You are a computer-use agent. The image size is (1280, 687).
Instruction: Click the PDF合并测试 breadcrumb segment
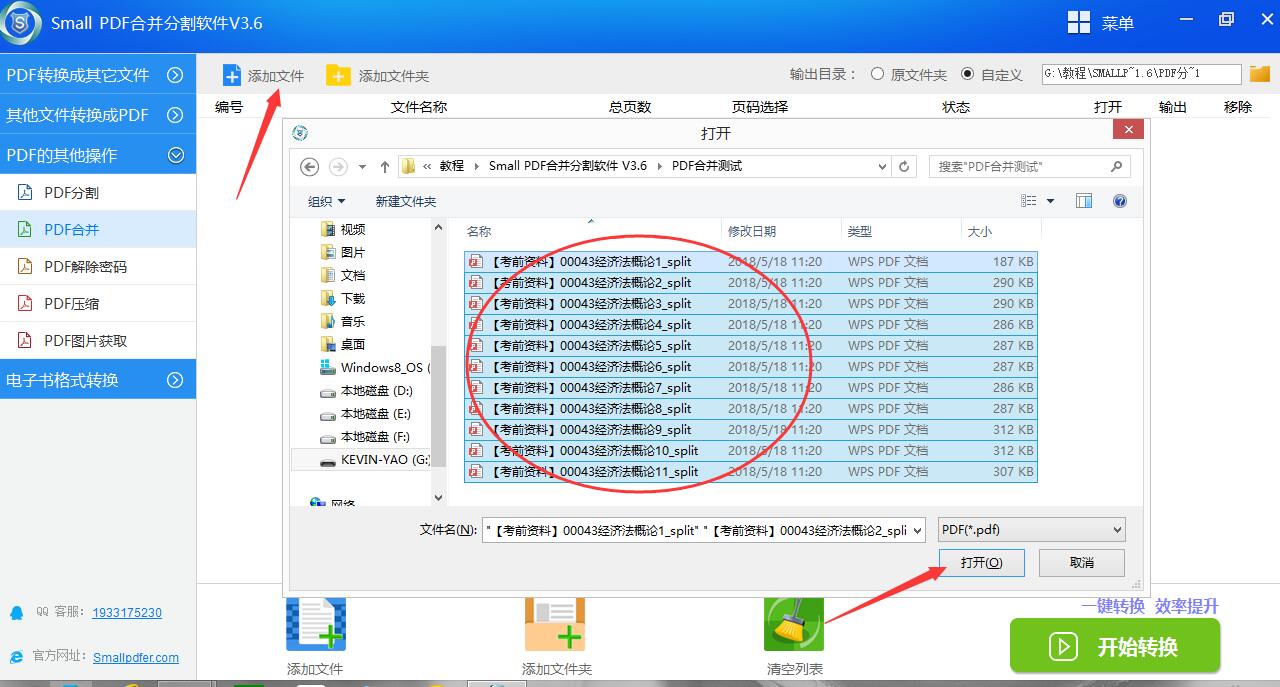pos(707,166)
